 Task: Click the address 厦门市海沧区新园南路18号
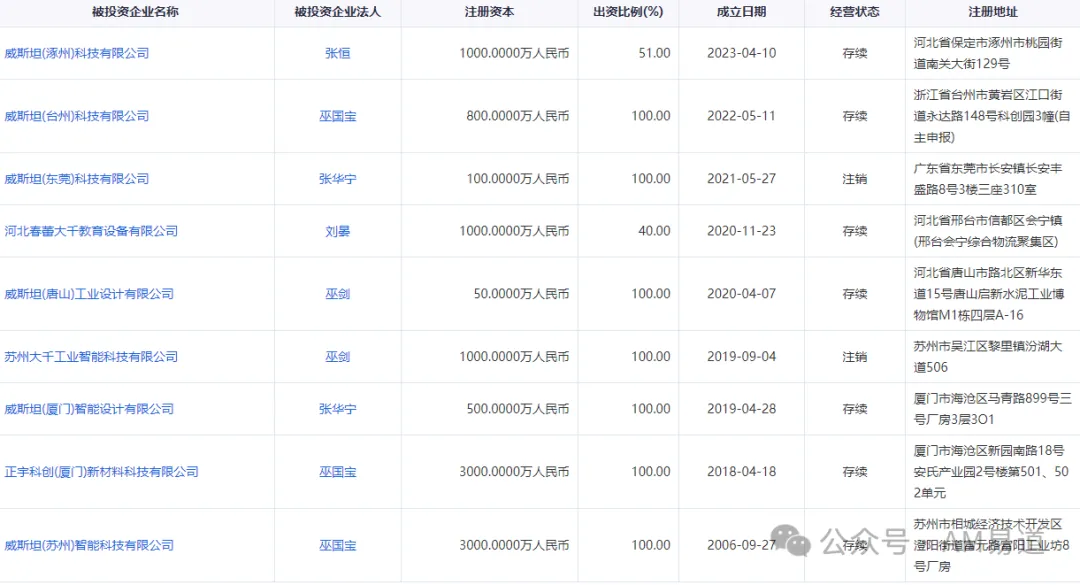point(991,471)
